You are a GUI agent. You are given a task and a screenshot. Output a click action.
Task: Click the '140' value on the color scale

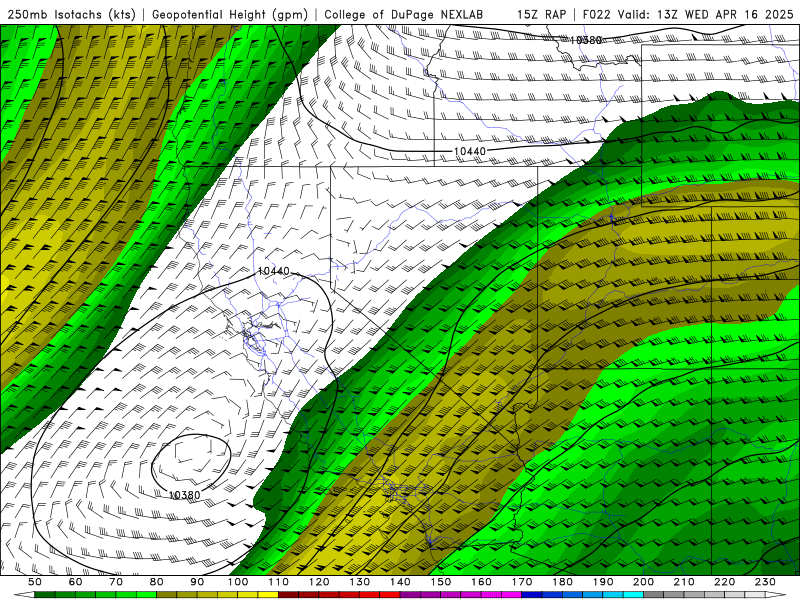click(401, 582)
